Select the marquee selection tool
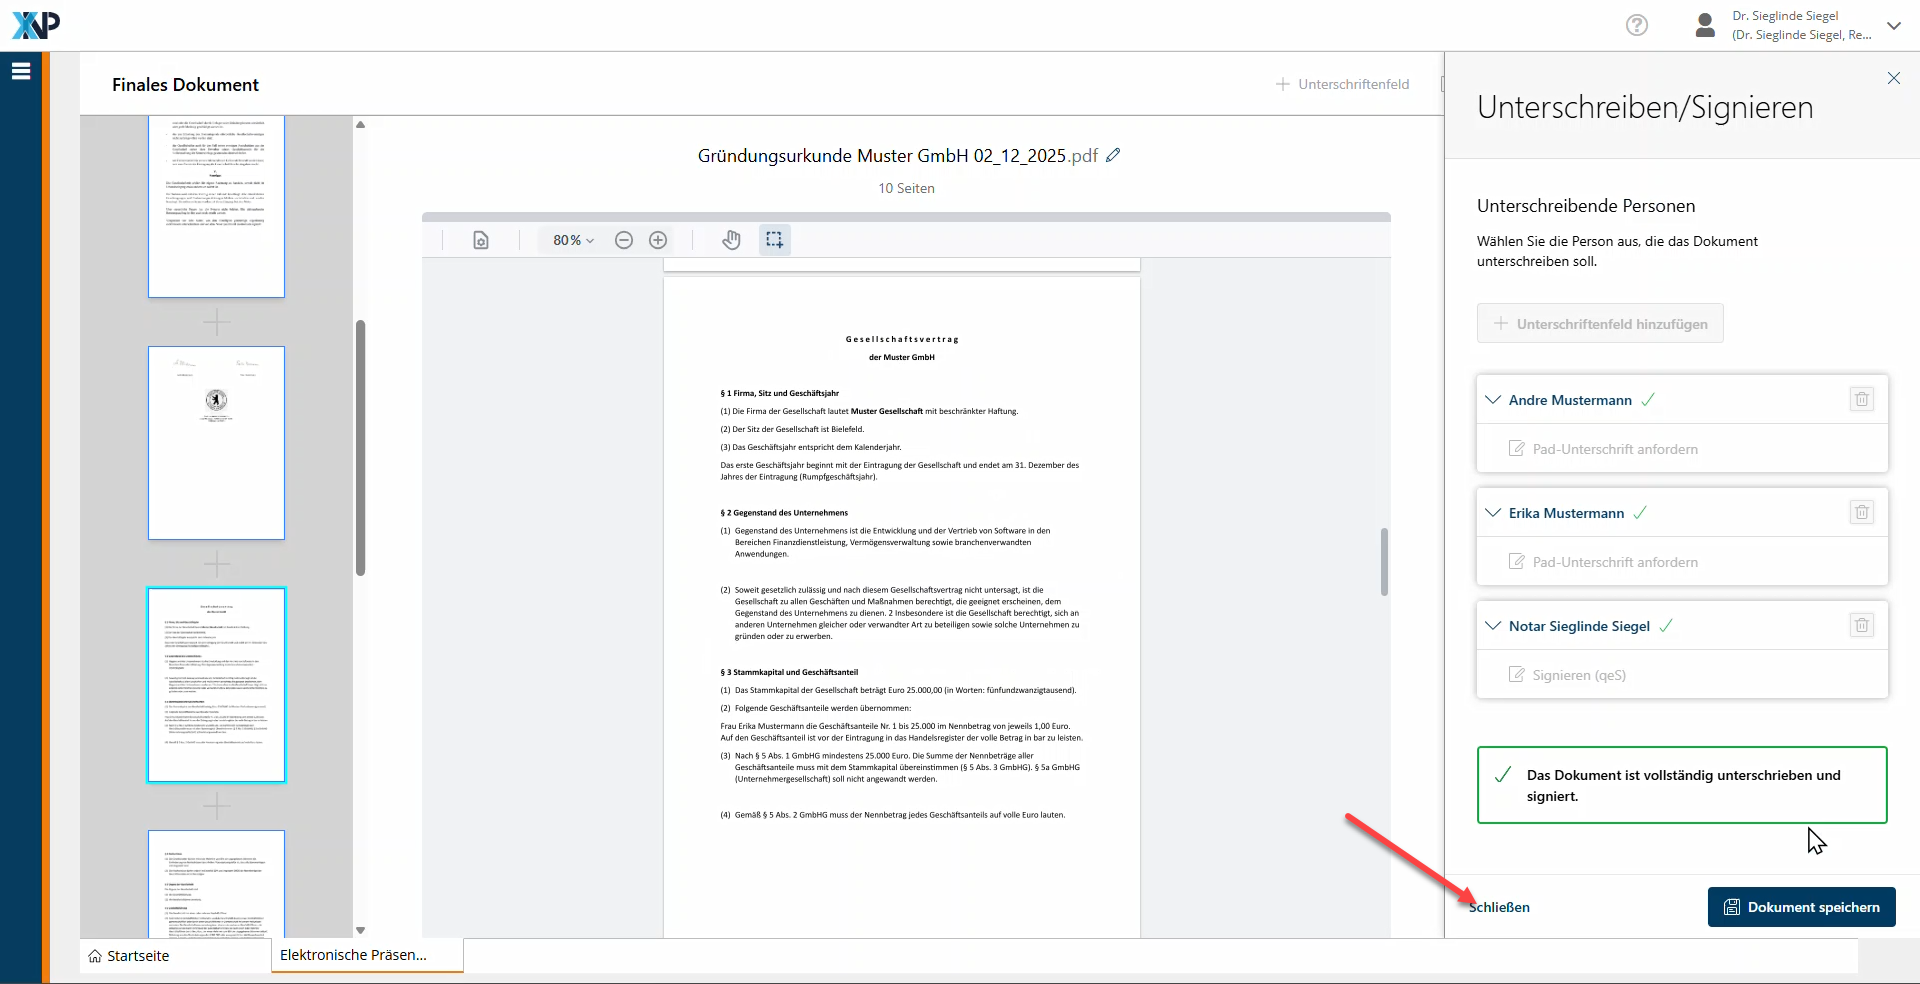 tap(774, 240)
